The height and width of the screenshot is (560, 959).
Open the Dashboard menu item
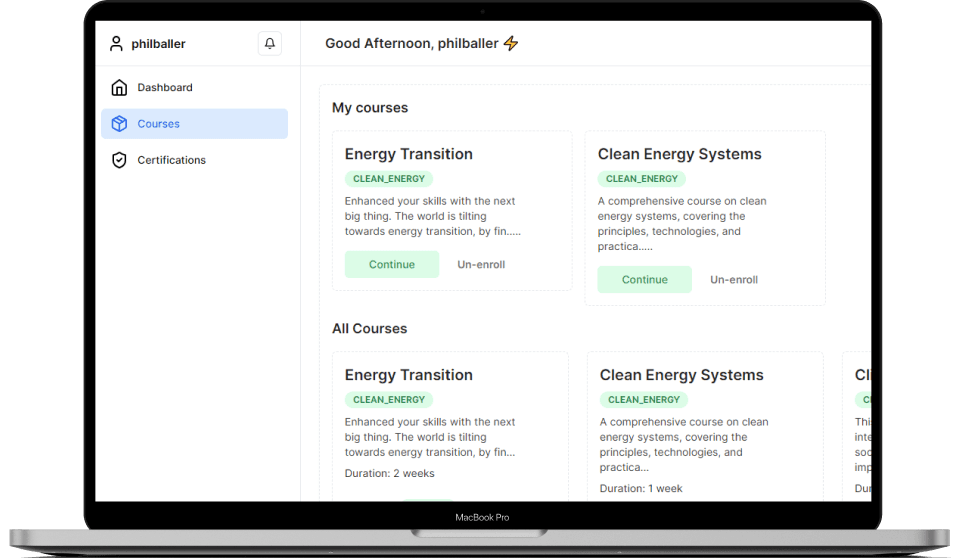tap(194, 87)
